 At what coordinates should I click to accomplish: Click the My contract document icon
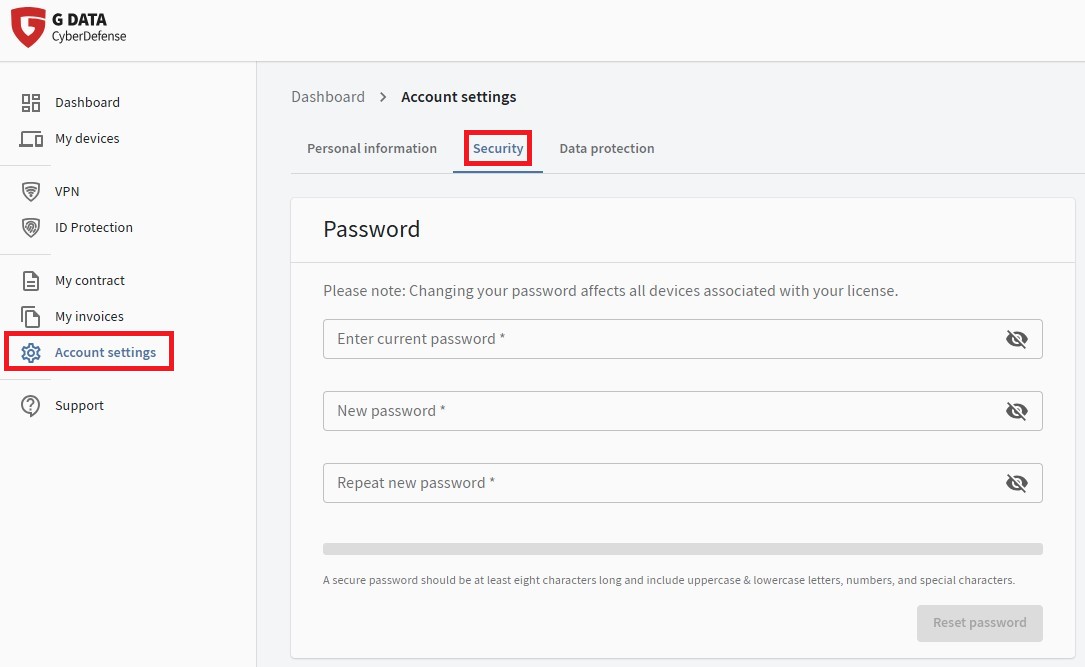tap(31, 280)
